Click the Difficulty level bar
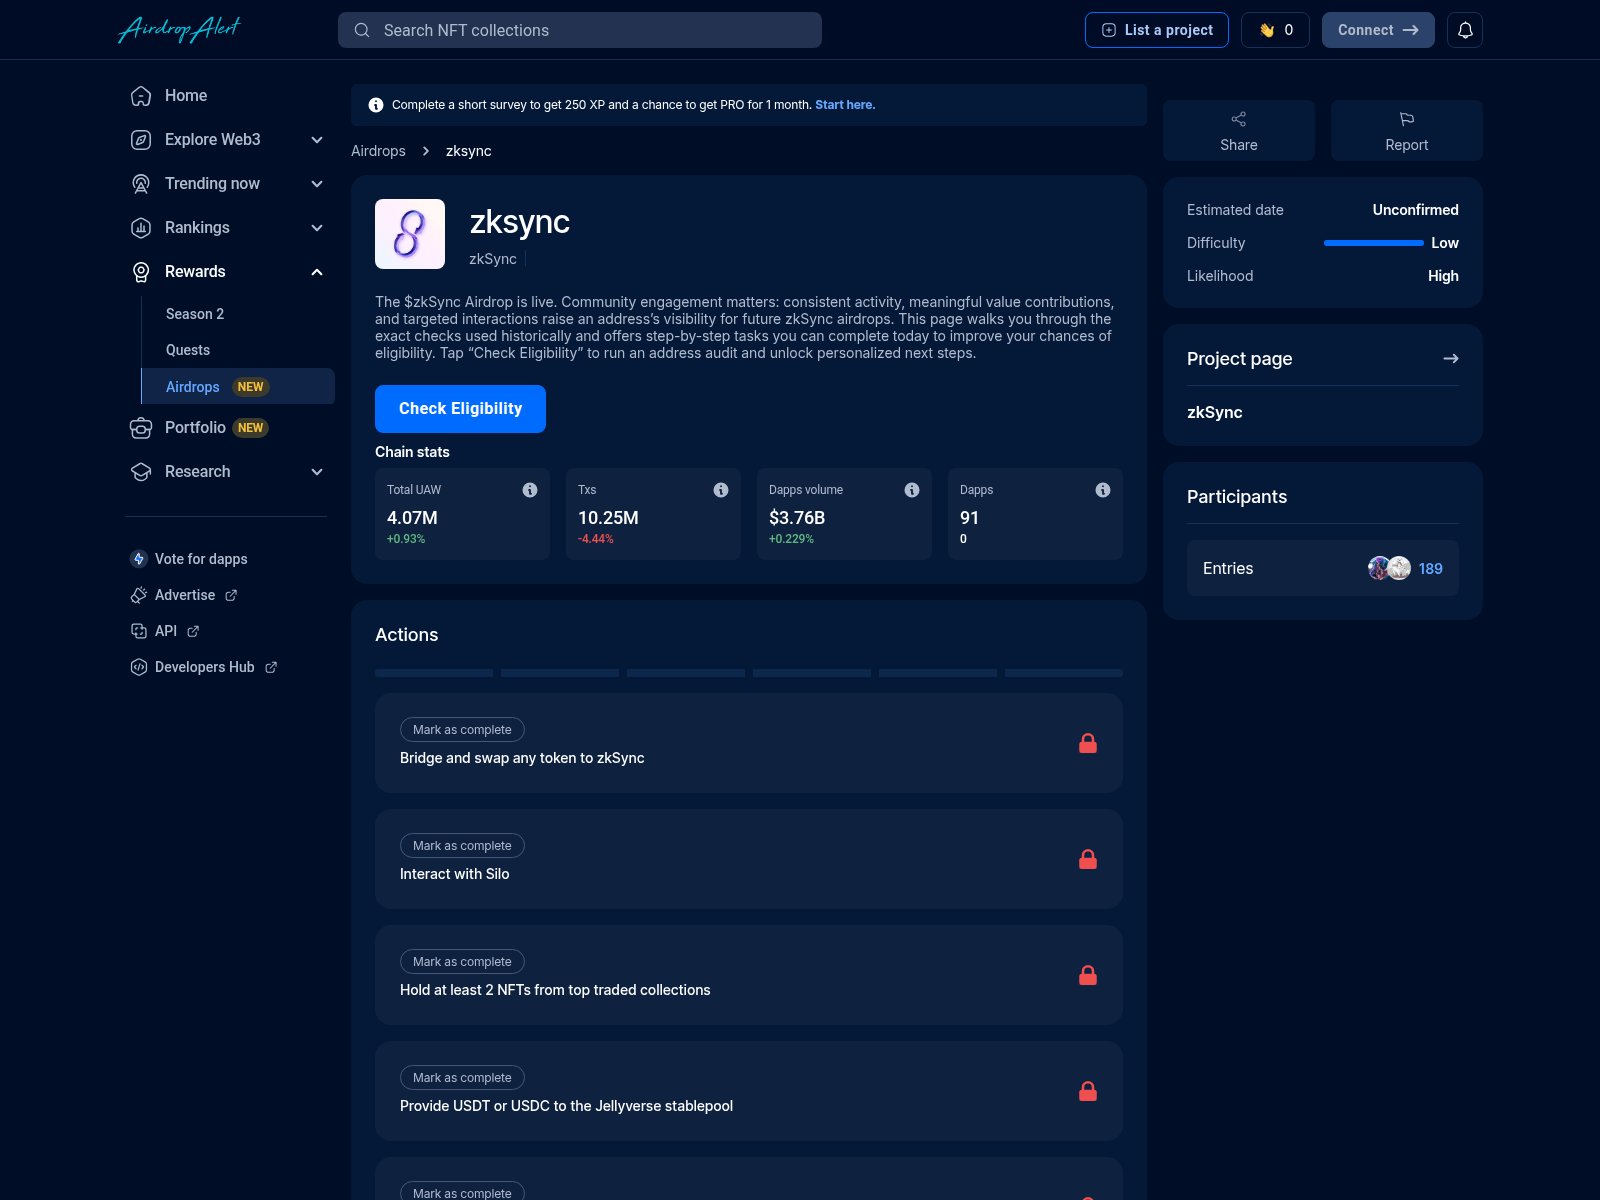The width and height of the screenshot is (1600, 1200). pos(1372,243)
